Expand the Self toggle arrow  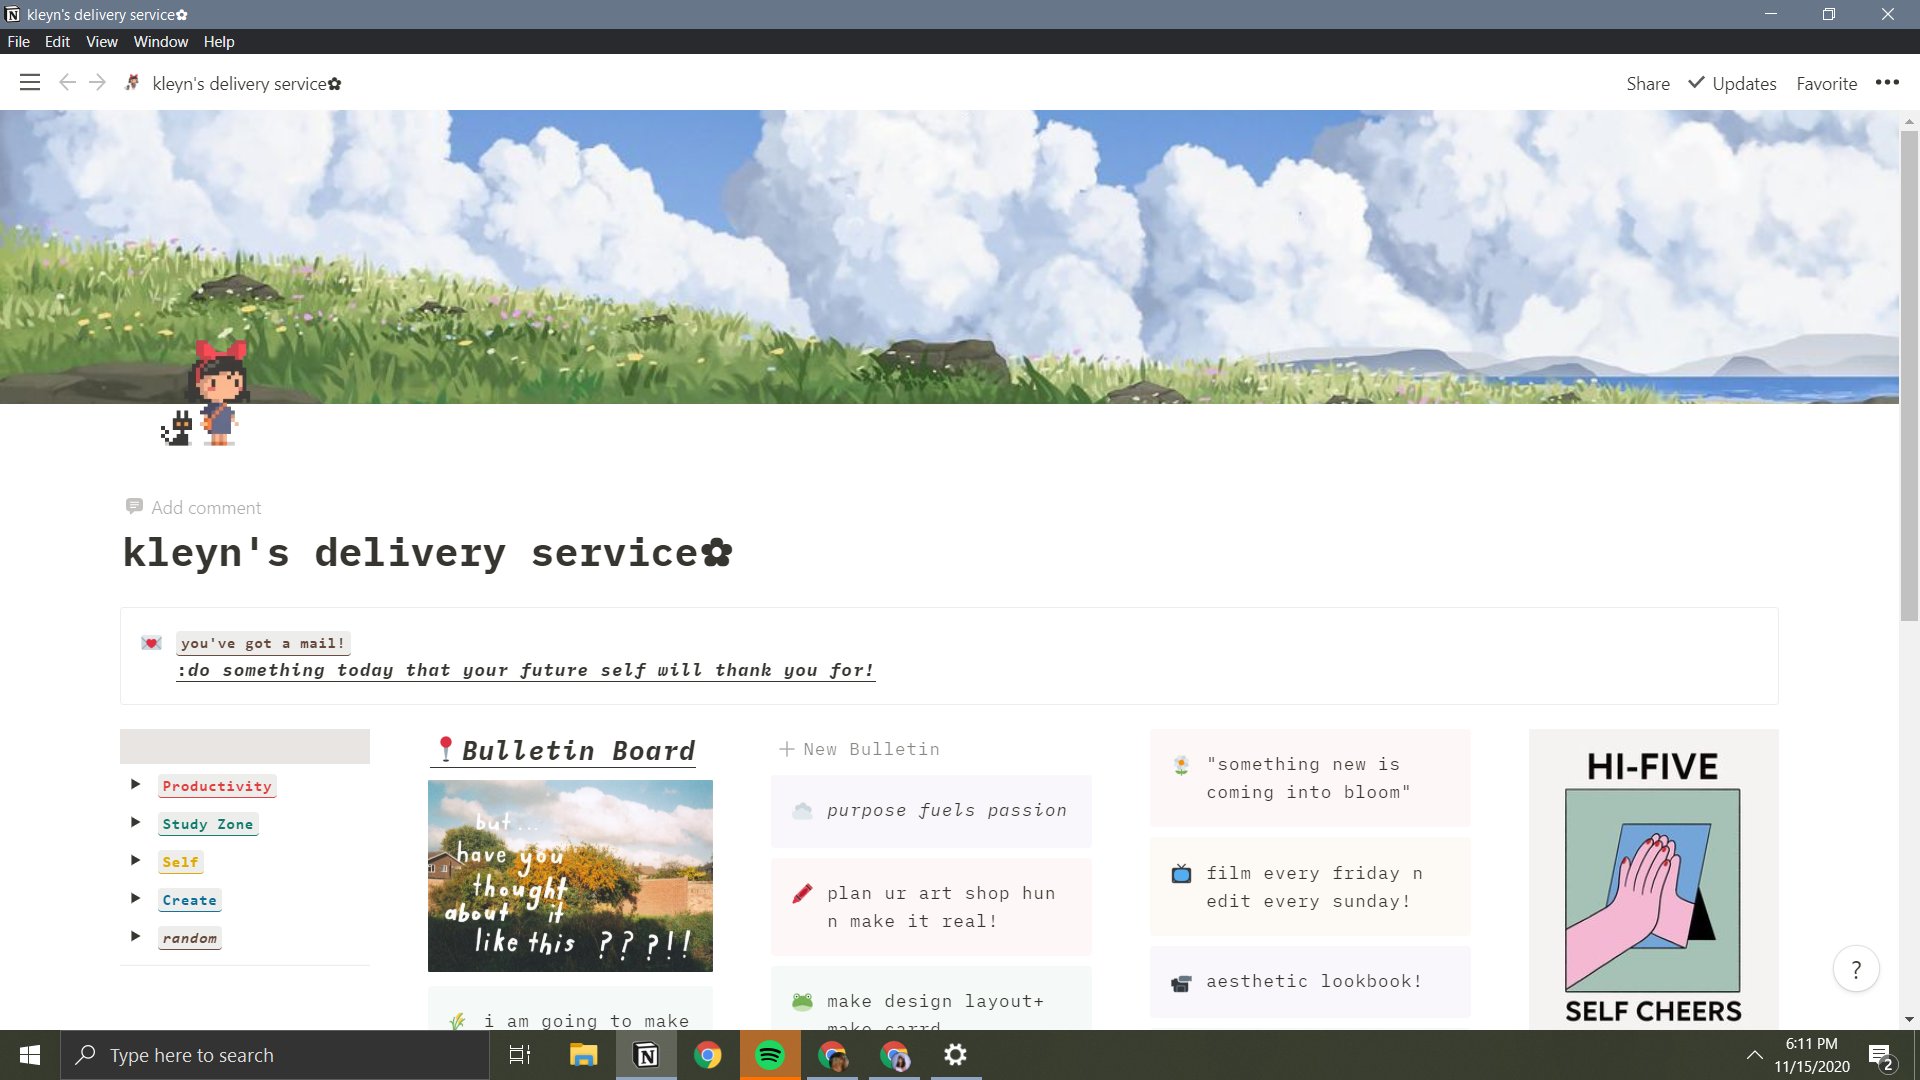[x=136, y=861]
